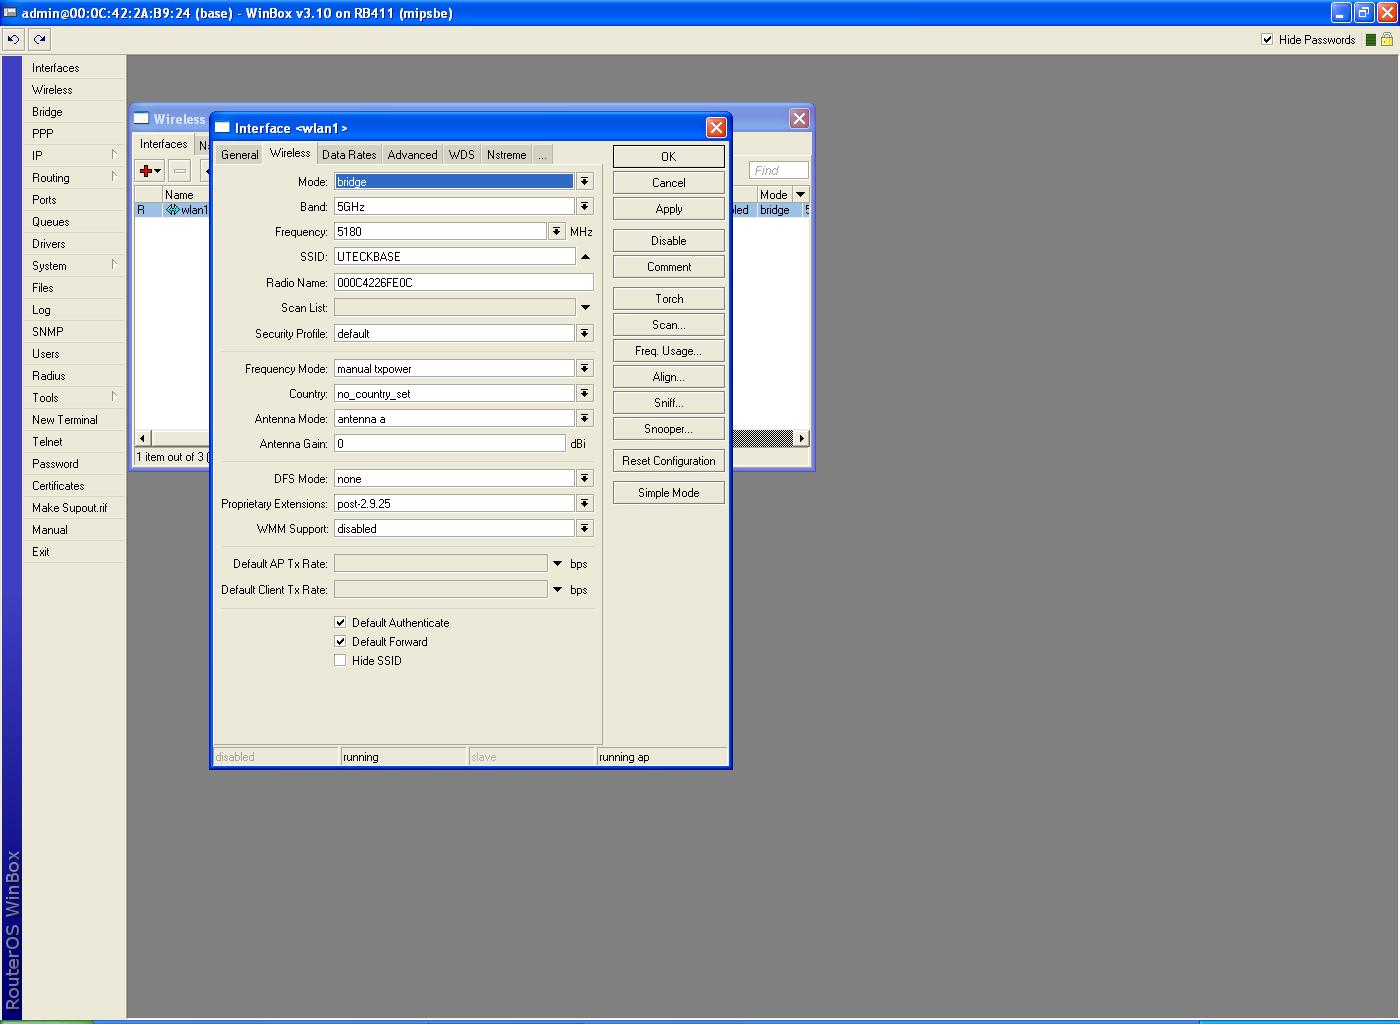Open the System sidebar submenu
Screen dimensions: 1400x1024
pos(75,266)
